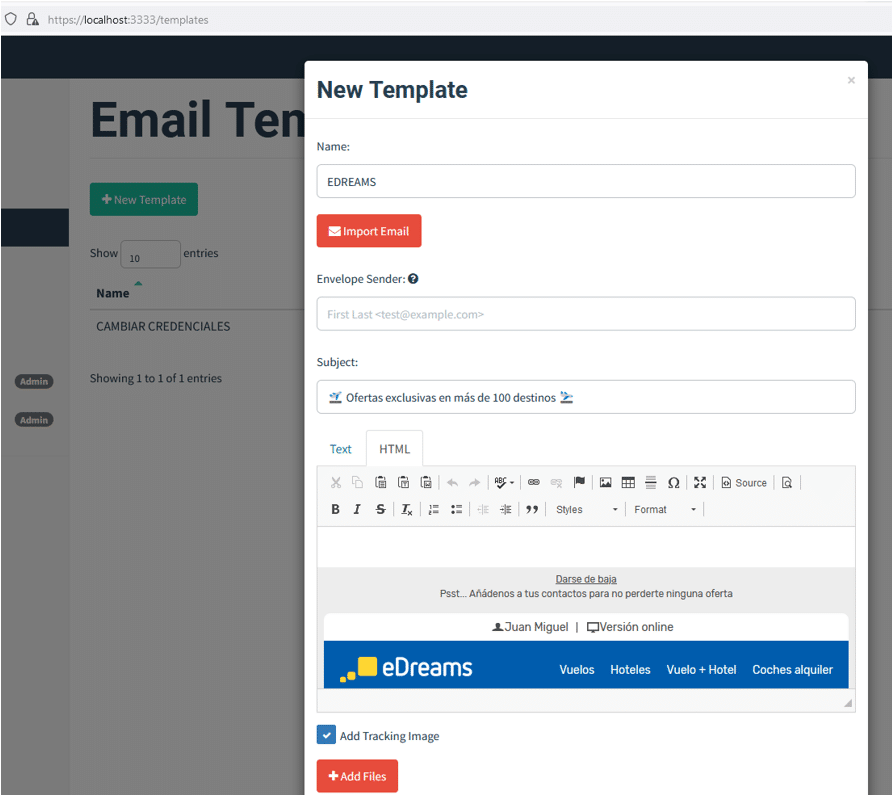Open Envelope Sender help question-mark icon

pyautogui.click(x=413, y=279)
